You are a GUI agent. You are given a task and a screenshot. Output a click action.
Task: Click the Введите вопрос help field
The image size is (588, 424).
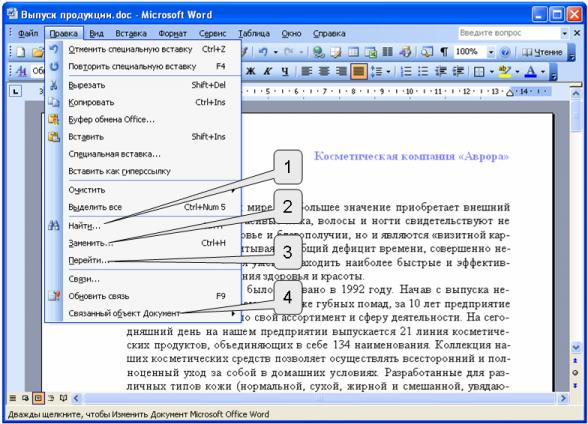[x=509, y=33]
